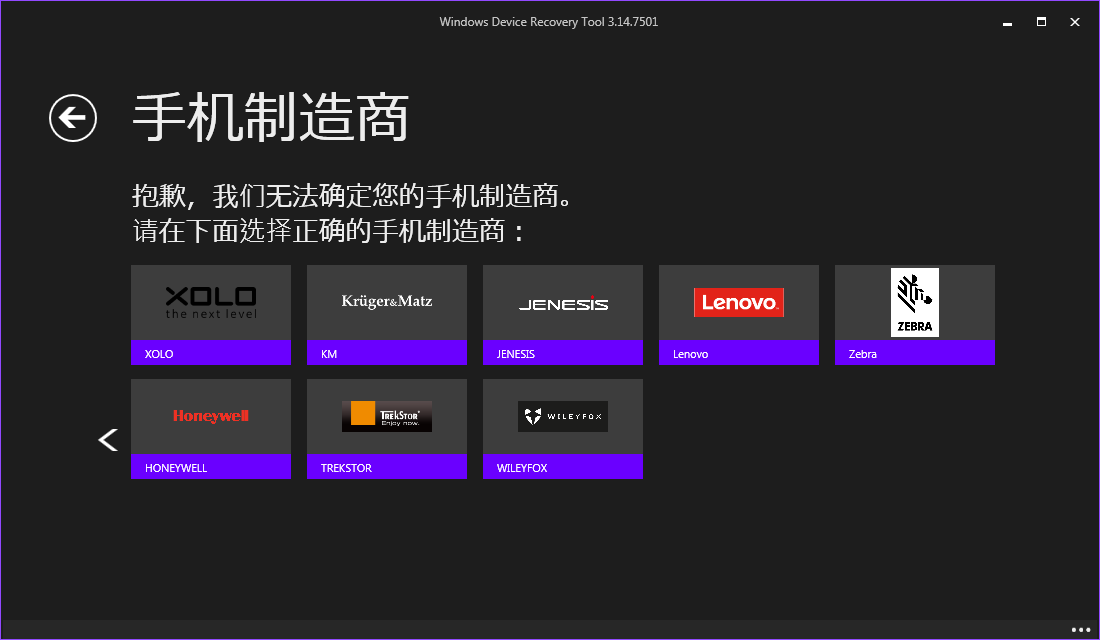Select the red Honeywell logo
This screenshot has width=1100, height=640.
[x=211, y=416]
